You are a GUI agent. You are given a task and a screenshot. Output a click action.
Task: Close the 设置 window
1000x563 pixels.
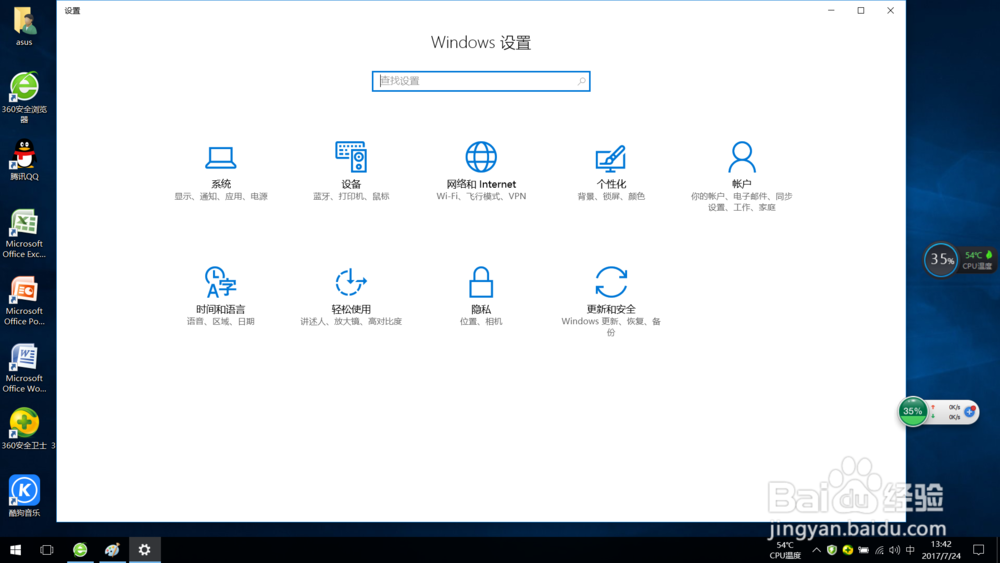click(890, 10)
